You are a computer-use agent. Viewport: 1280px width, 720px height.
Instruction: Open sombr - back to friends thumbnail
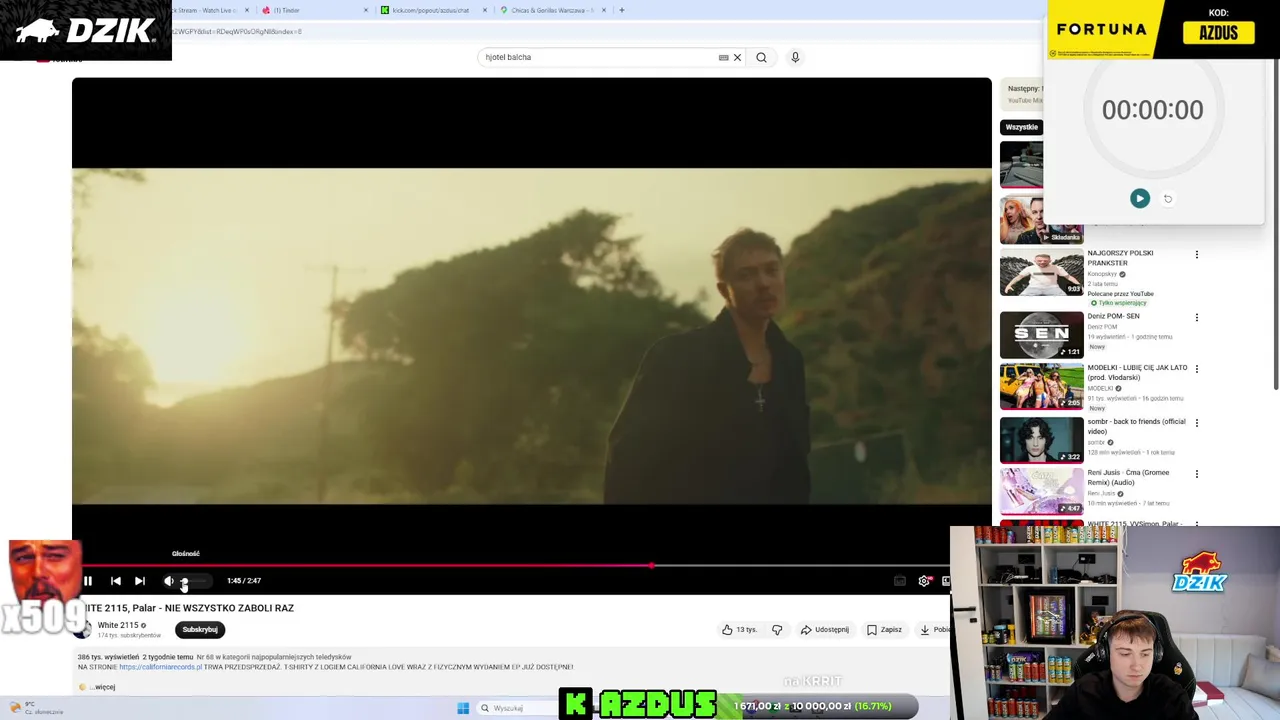pos(1041,438)
